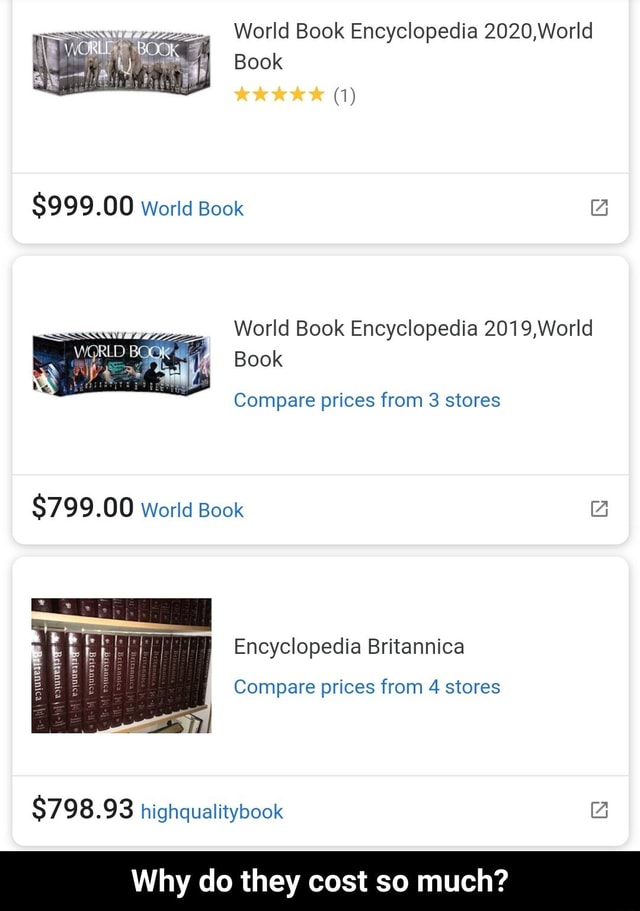
Task: Click Compare prices from 3 stores
Action: tap(366, 399)
